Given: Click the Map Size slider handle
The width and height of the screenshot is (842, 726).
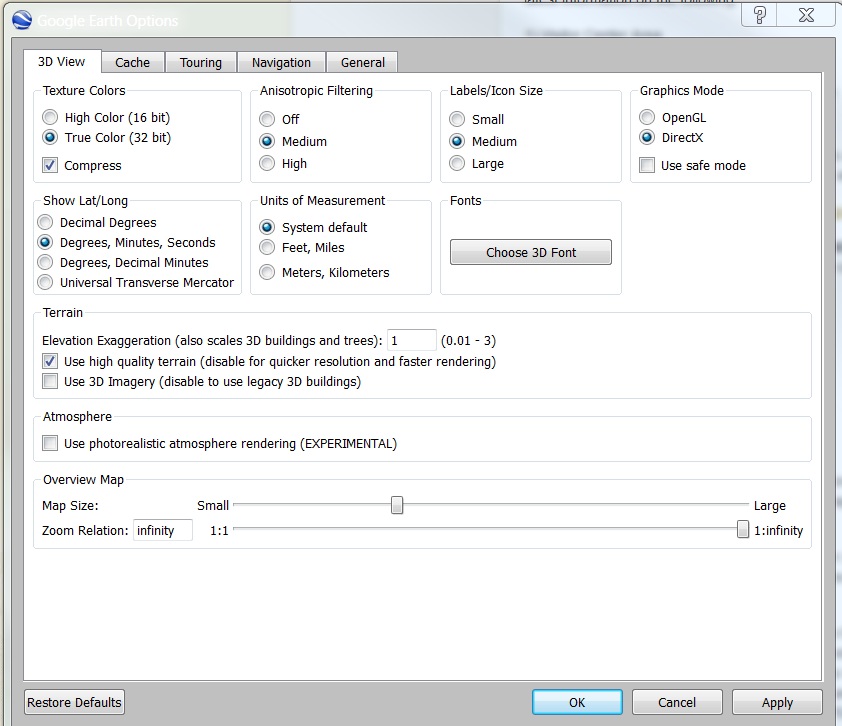Looking at the screenshot, I should point(397,505).
